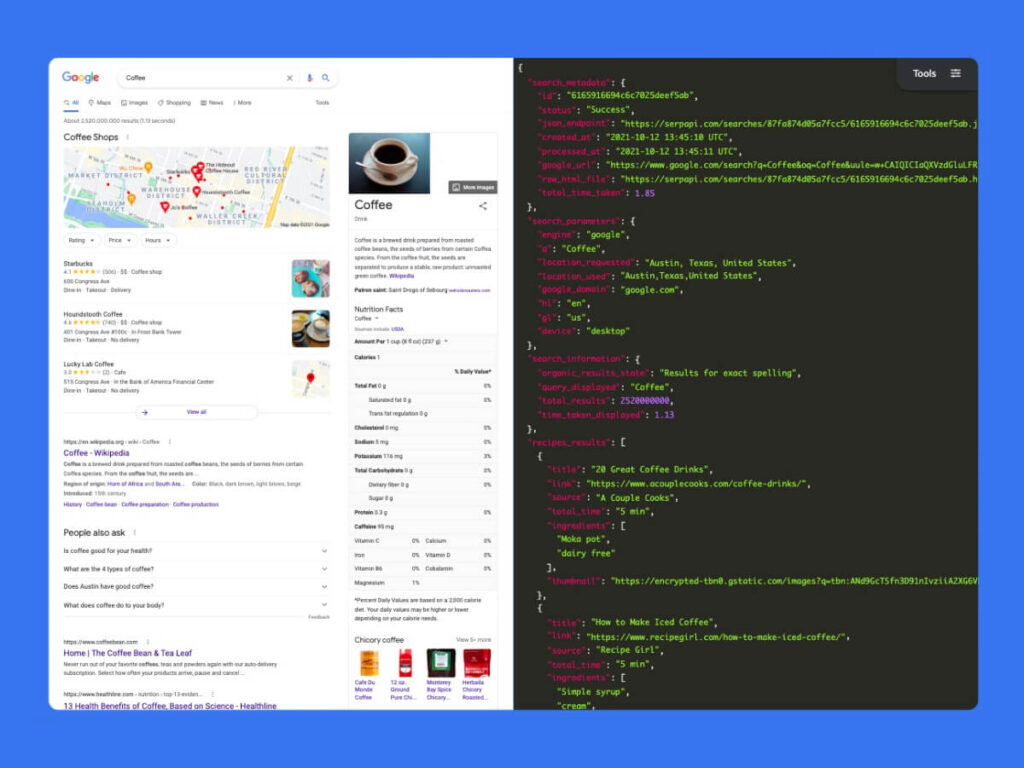Click the View all button below coffee shop listings
Screen dimensions: 1024x768
(195, 411)
